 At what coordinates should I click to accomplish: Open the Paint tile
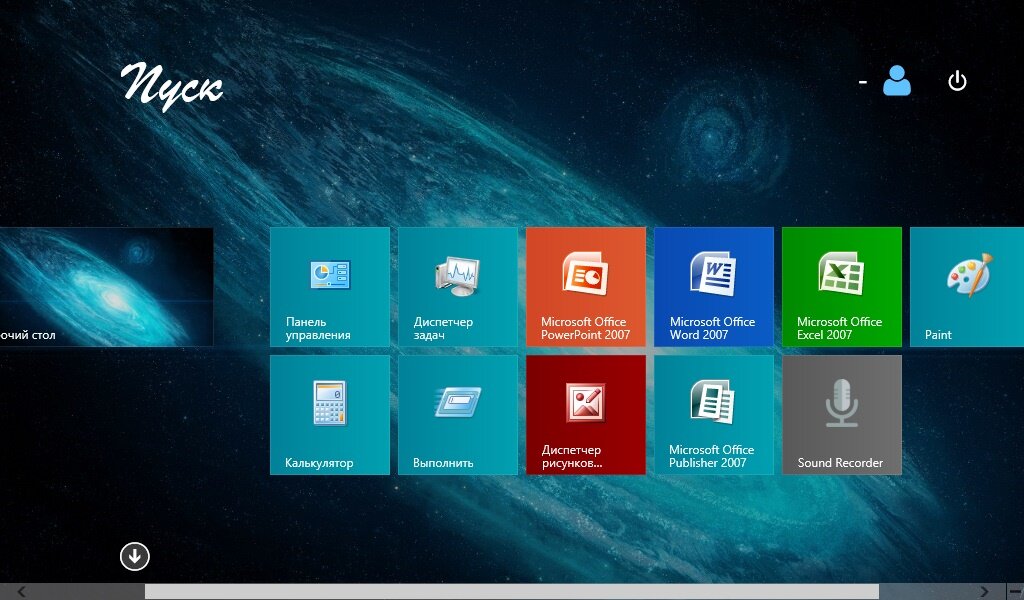click(x=967, y=287)
